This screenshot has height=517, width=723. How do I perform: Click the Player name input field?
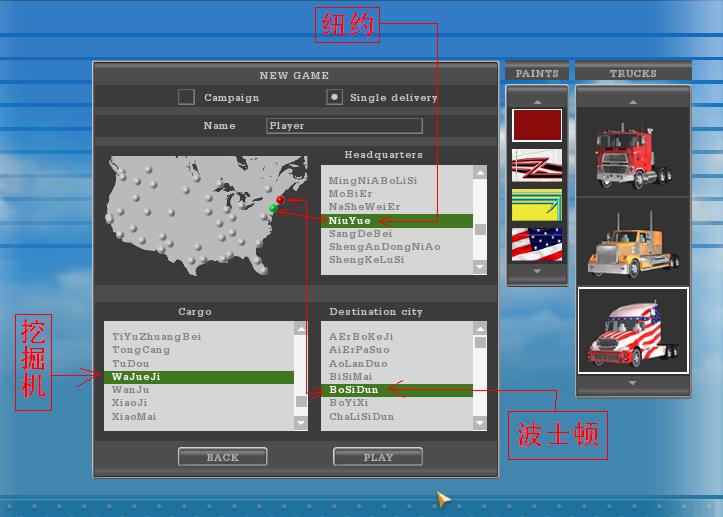(x=344, y=126)
